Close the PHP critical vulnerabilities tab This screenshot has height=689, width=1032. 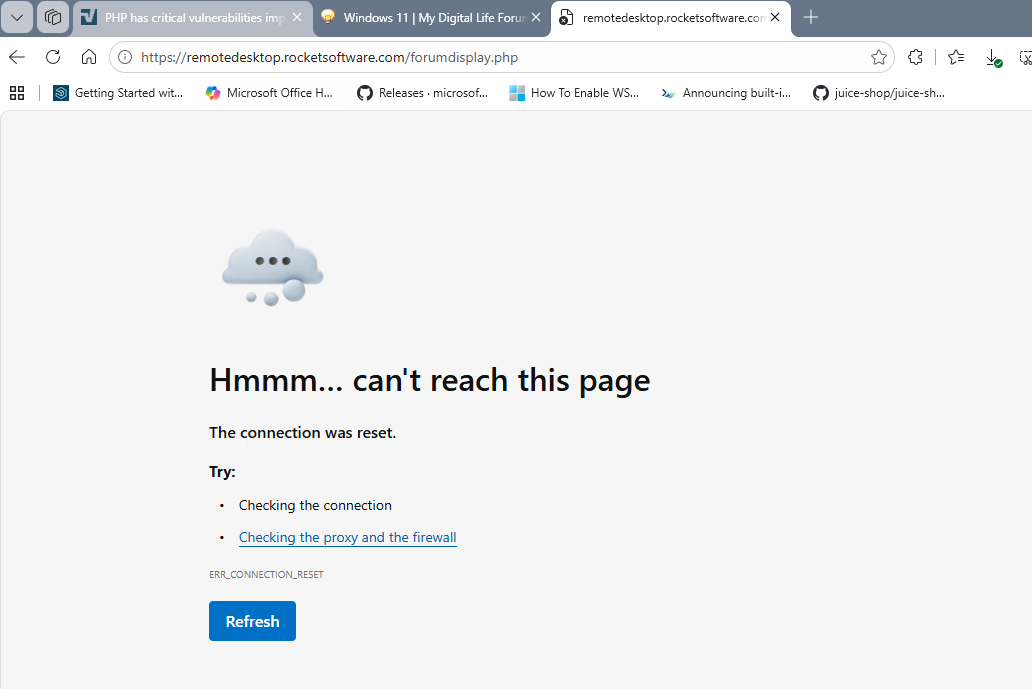(297, 18)
